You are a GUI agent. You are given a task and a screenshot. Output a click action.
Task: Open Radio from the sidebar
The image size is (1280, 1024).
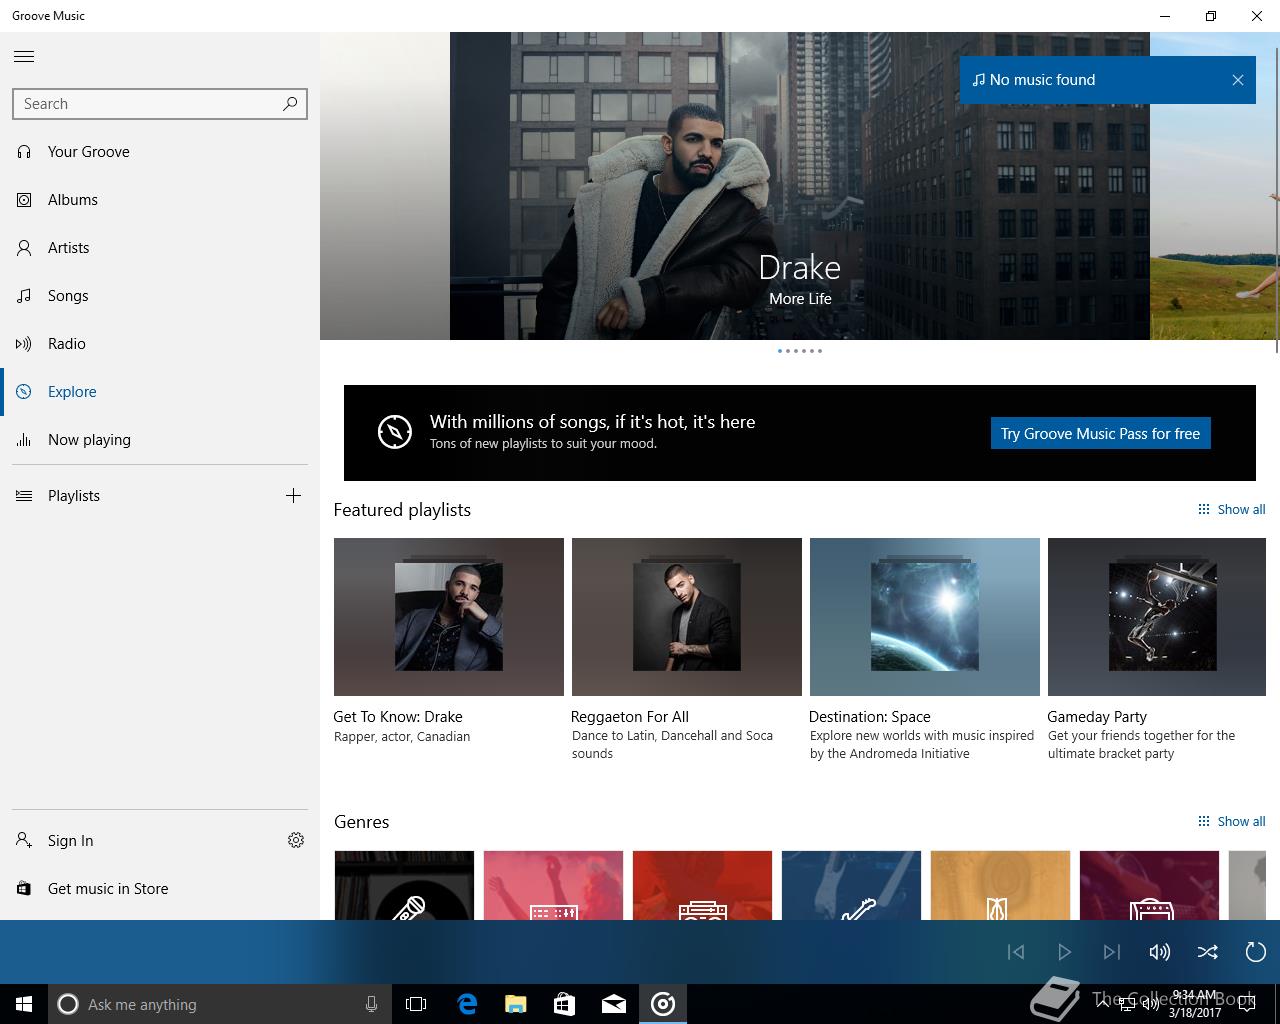[160, 344]
